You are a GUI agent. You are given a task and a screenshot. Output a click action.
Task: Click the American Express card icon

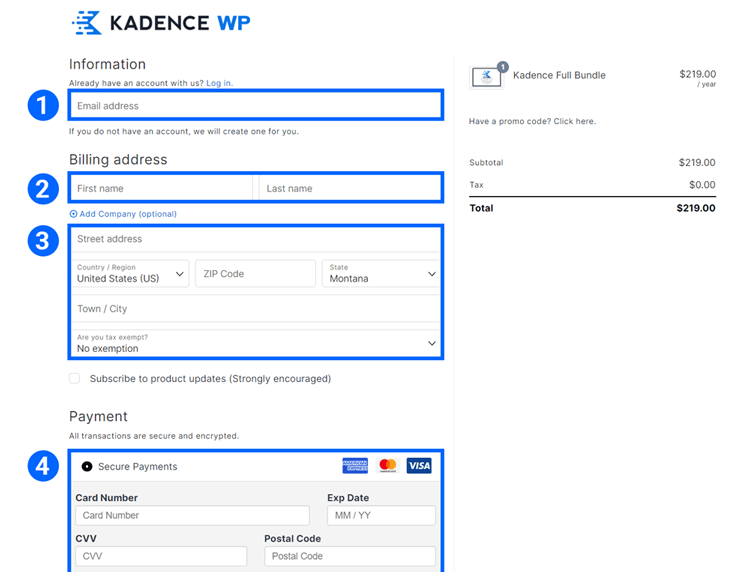click(x=355, y=466)
